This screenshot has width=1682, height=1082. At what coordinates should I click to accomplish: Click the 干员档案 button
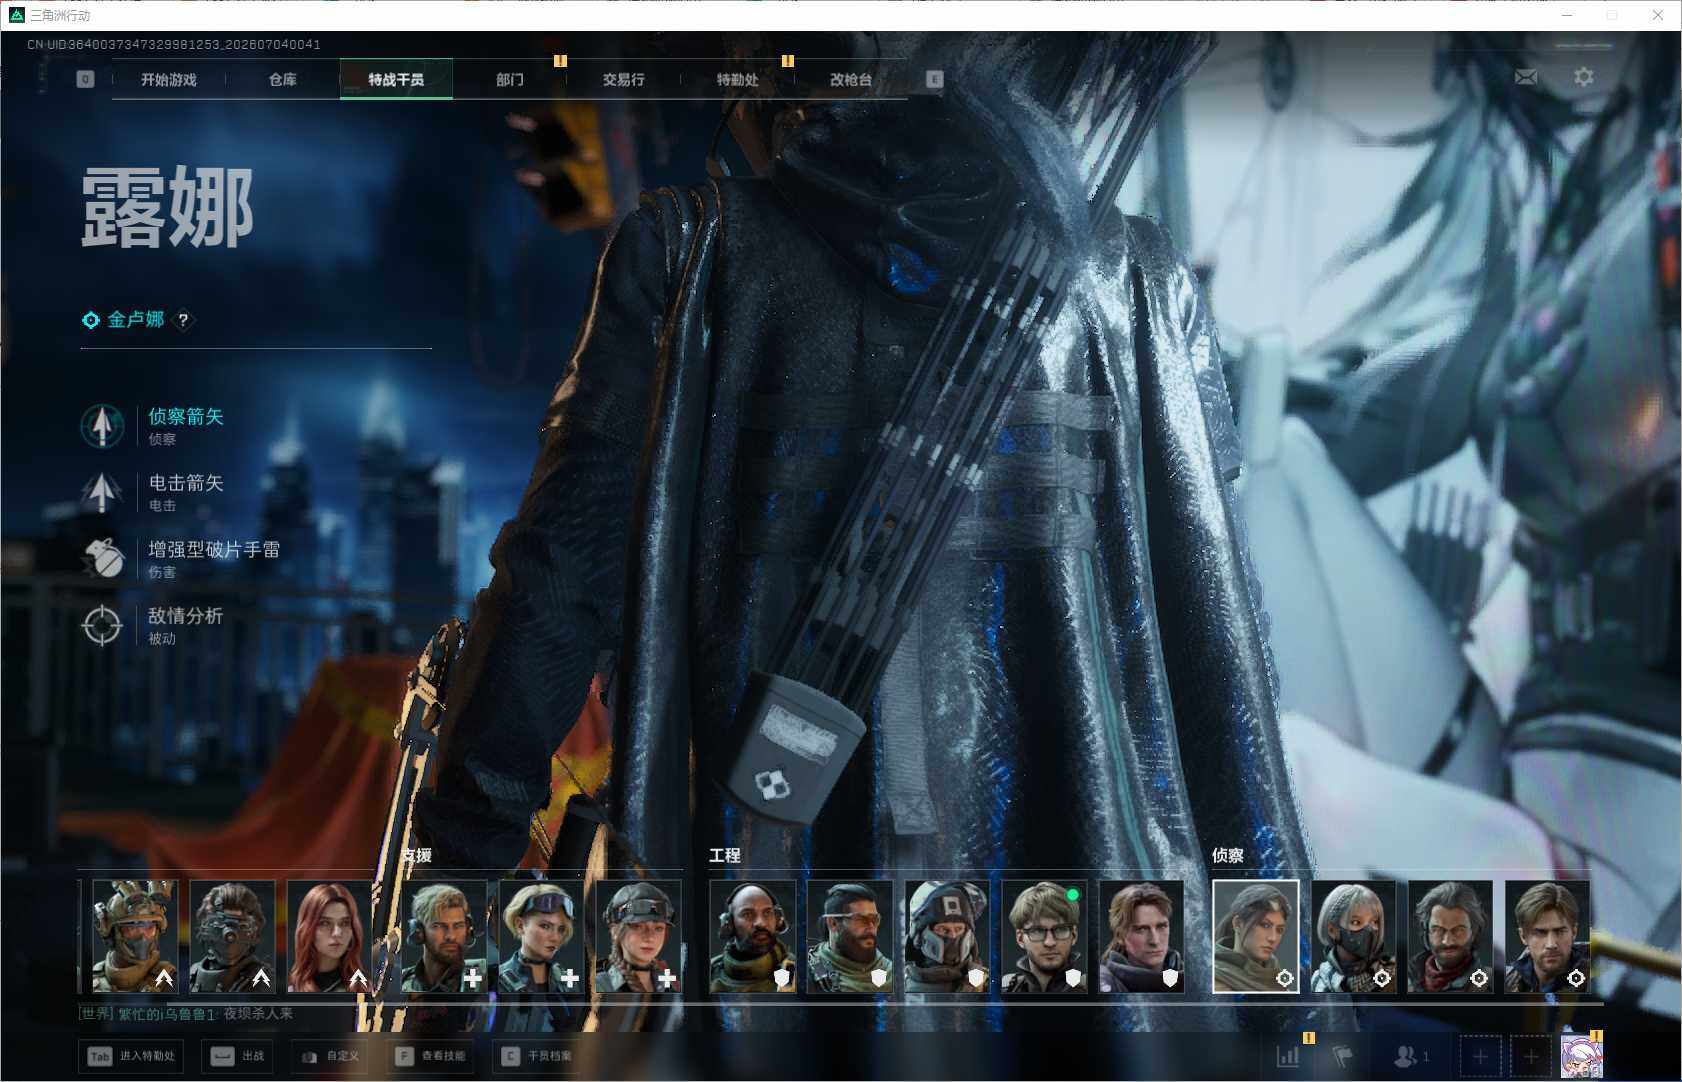[537, 1056]
